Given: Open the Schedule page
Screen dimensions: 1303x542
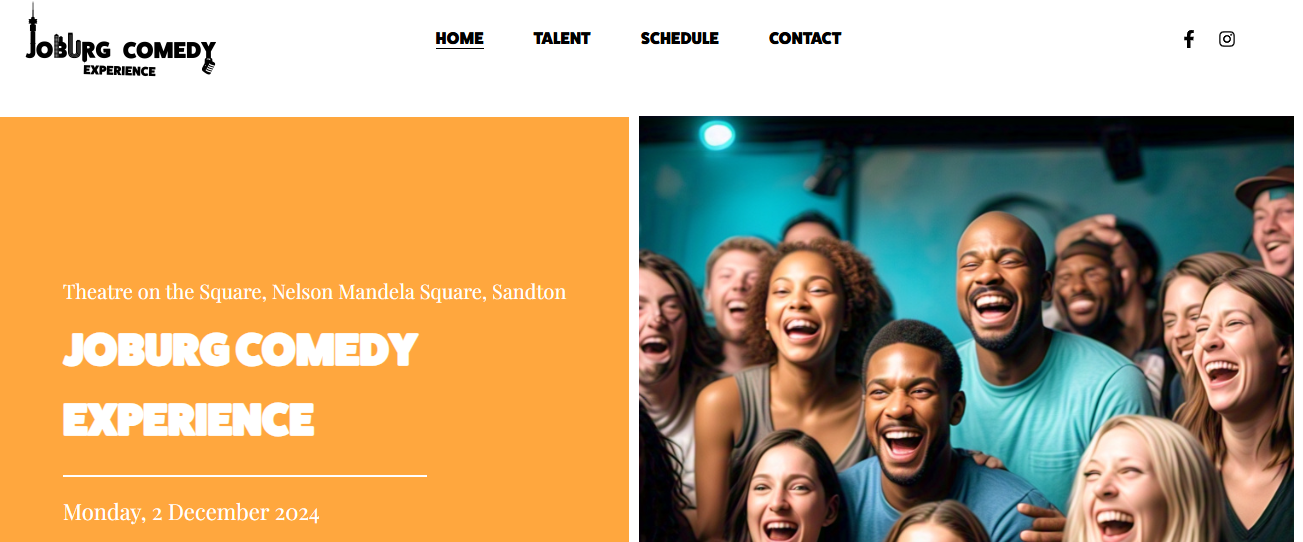Looking at the screenshot, I should (680, 39).
